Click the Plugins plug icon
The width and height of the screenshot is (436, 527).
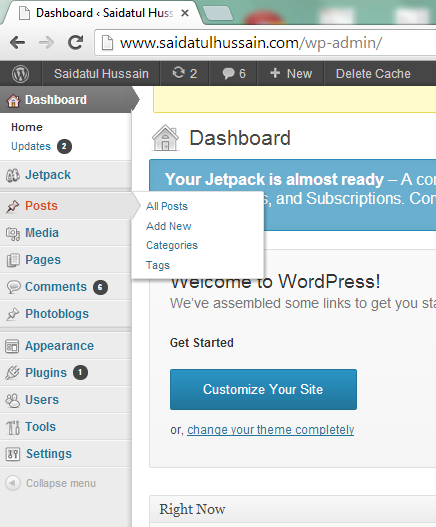pos(12,373)
